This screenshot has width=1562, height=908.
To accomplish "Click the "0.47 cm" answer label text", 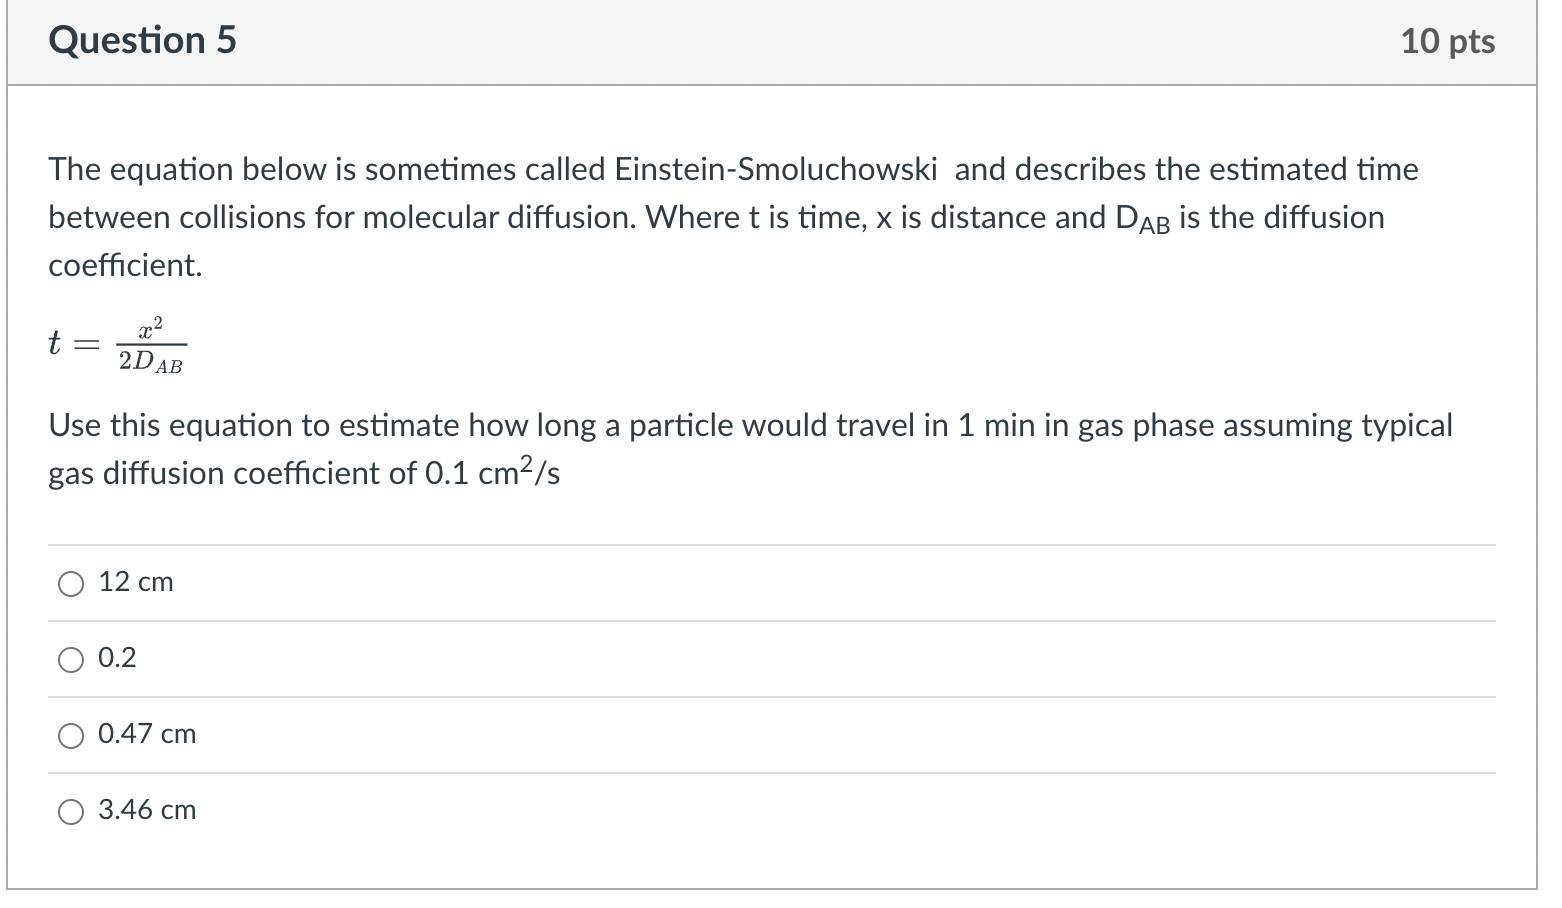I will pyautogui.click(x=147, y=734).
